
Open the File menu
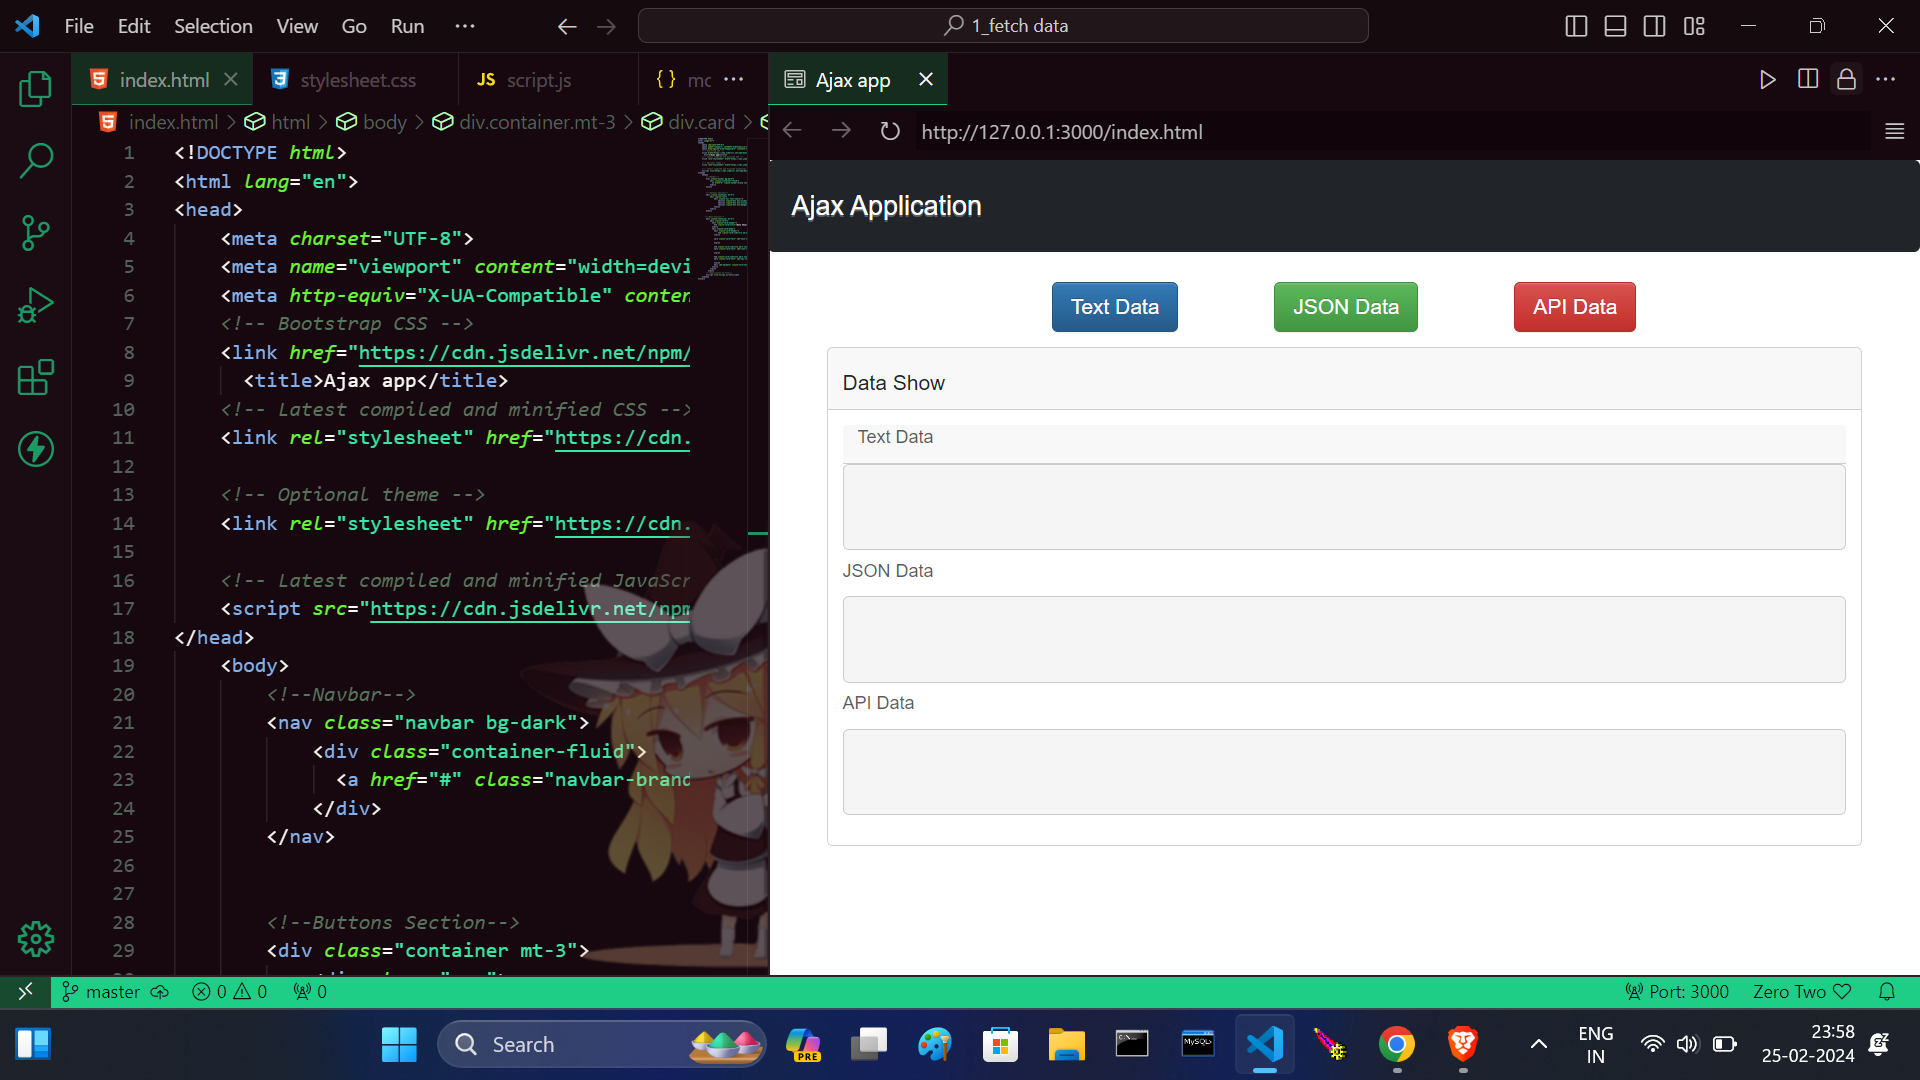[79, 26]
